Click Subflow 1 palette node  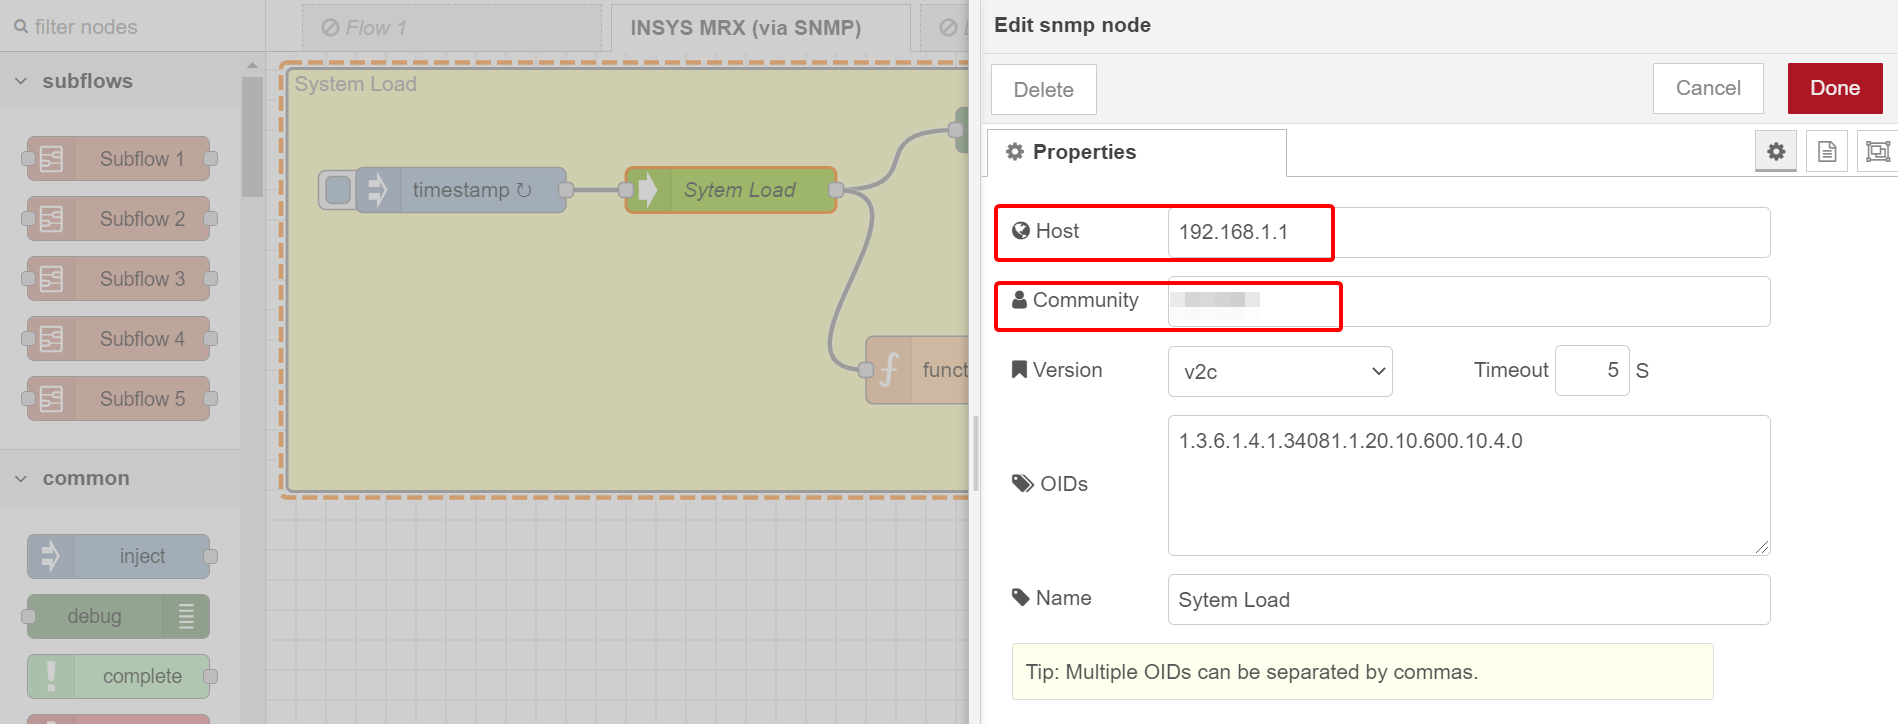point(119,159)
